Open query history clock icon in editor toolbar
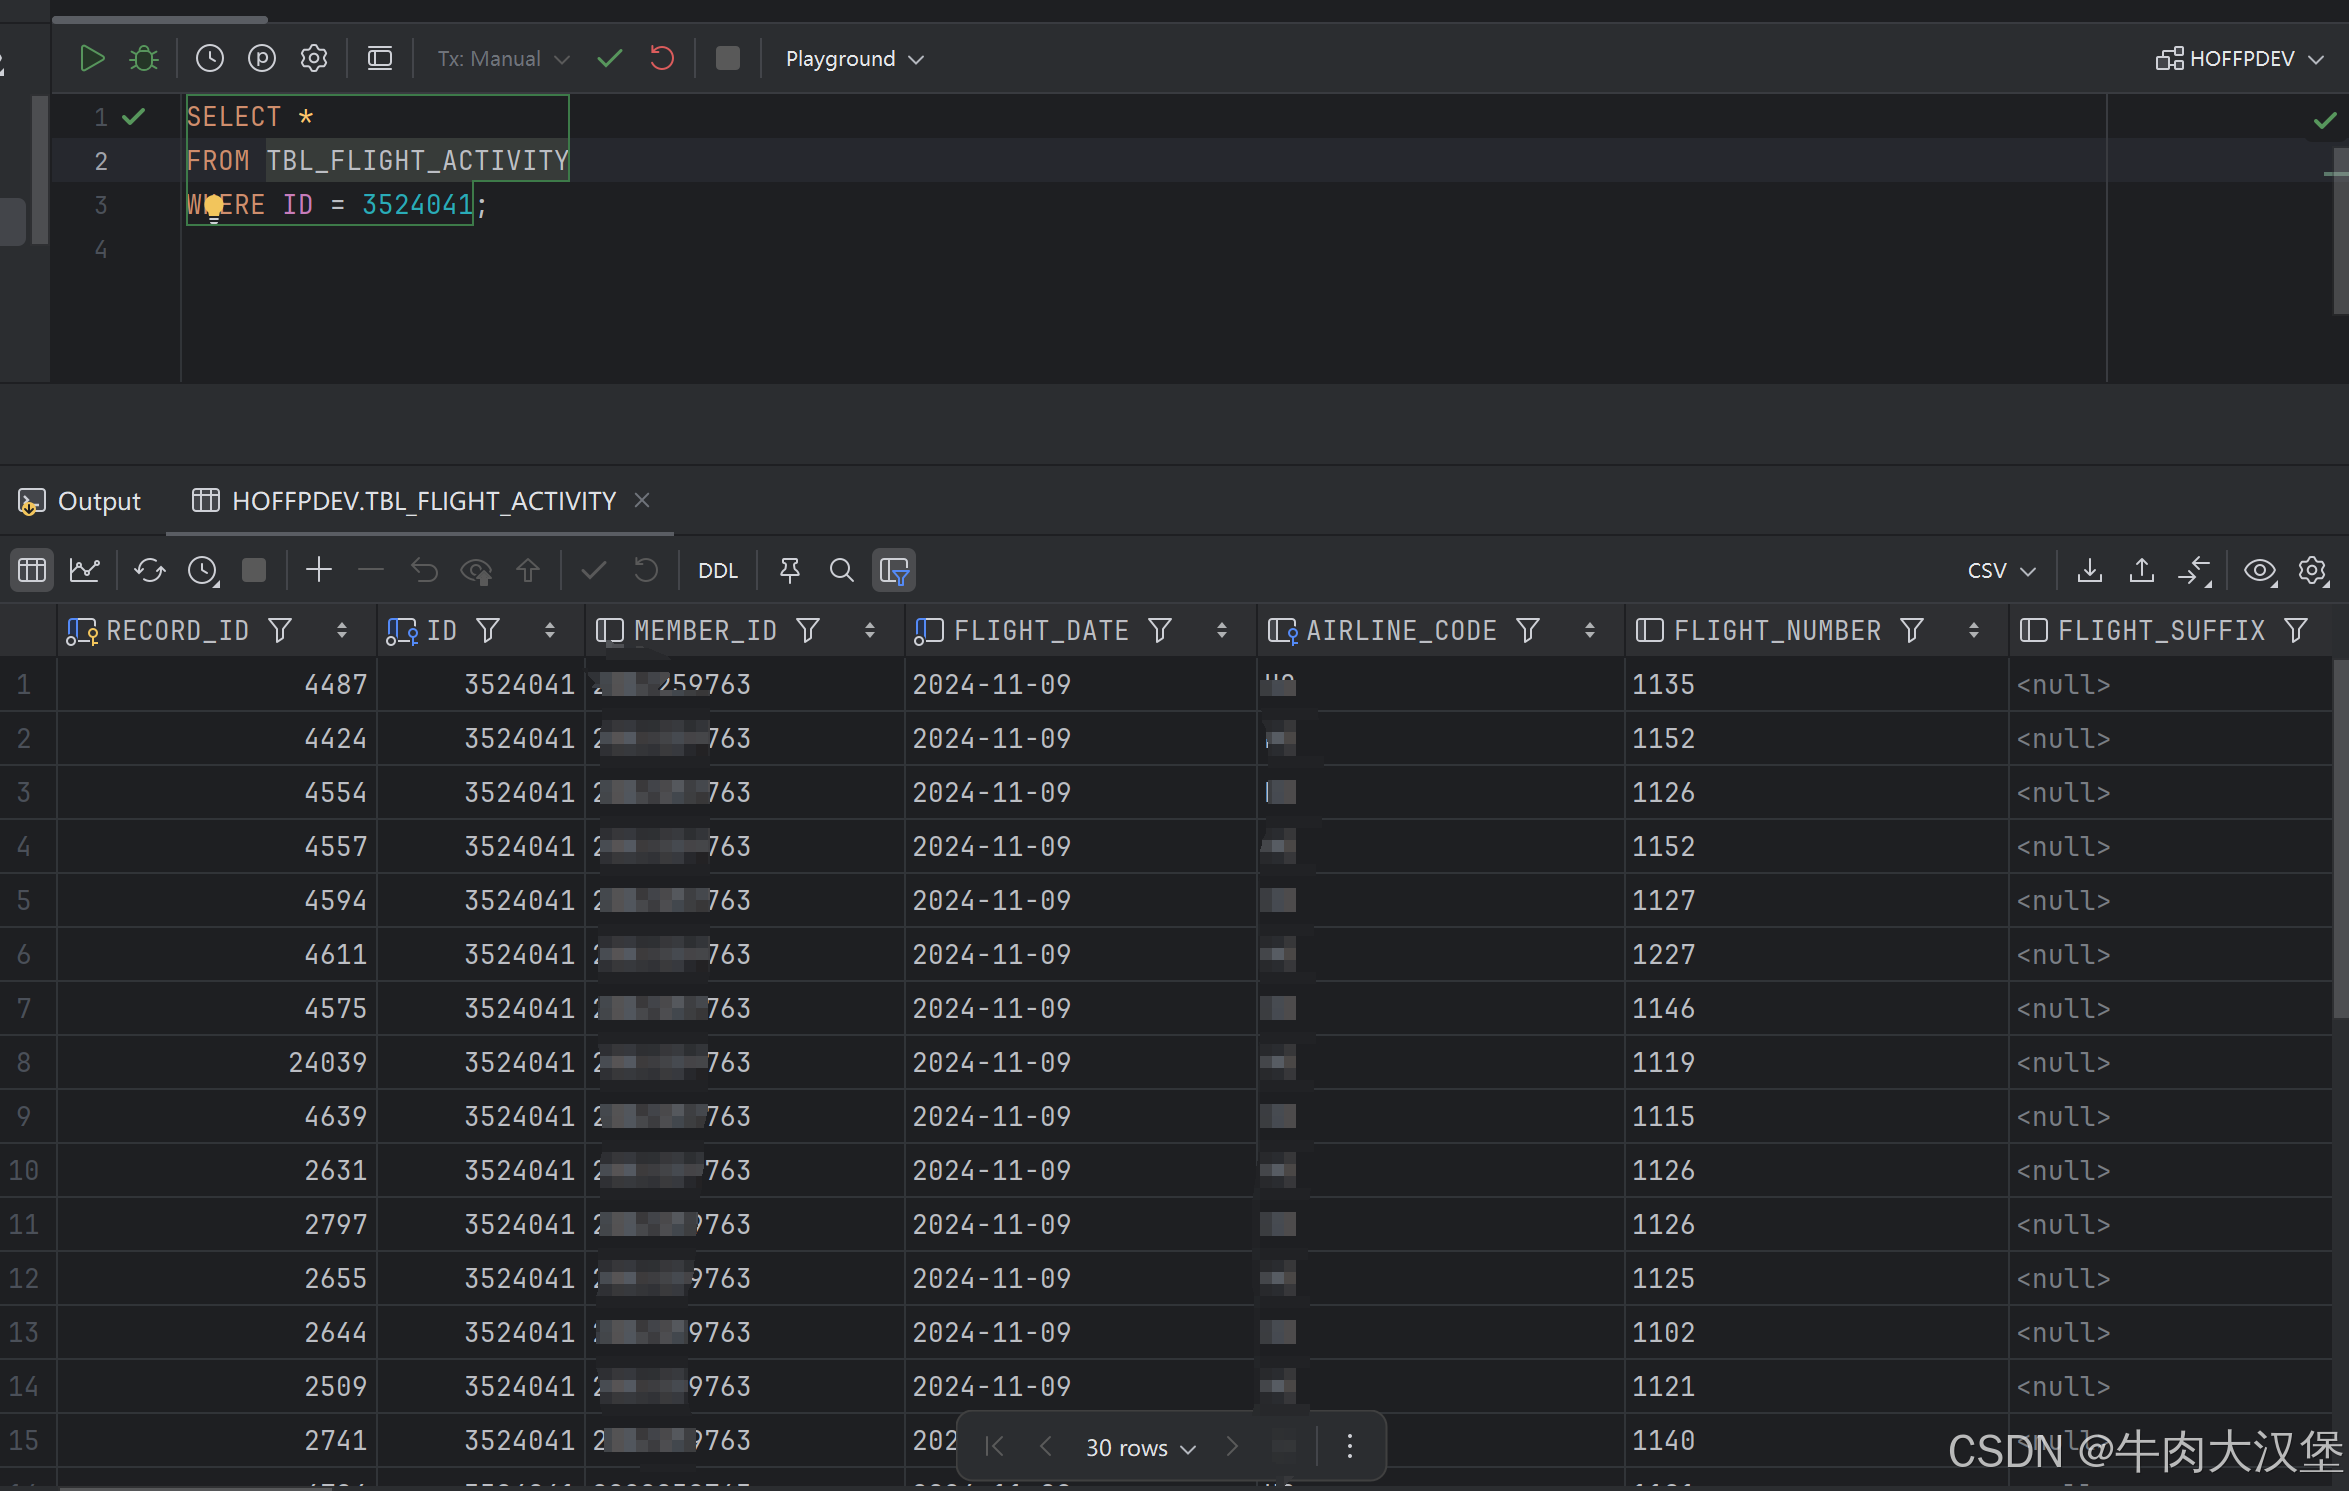This screenshot has width=2349, height=1491. click(209, 59)
